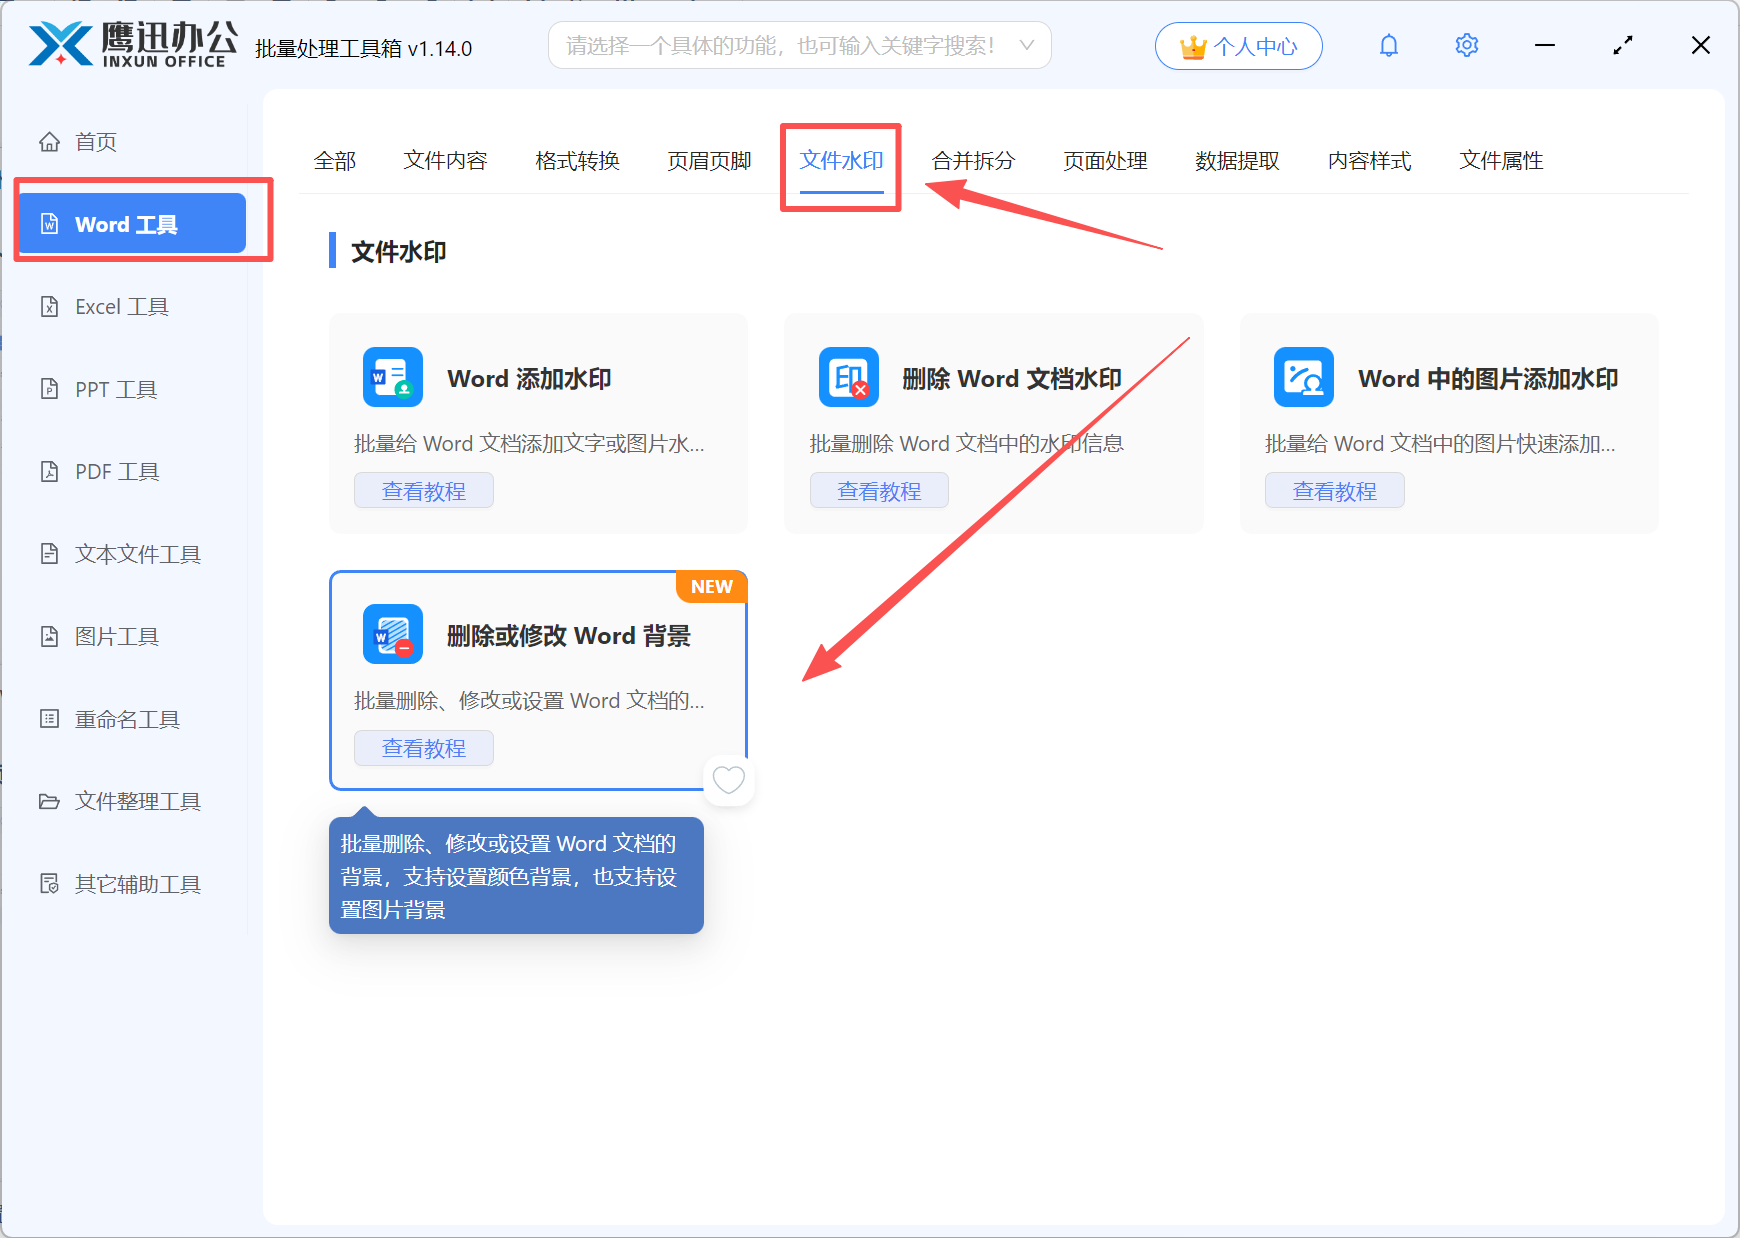
Task: Select PPT 工具 from the sidebar
Action: click(115, 389)
